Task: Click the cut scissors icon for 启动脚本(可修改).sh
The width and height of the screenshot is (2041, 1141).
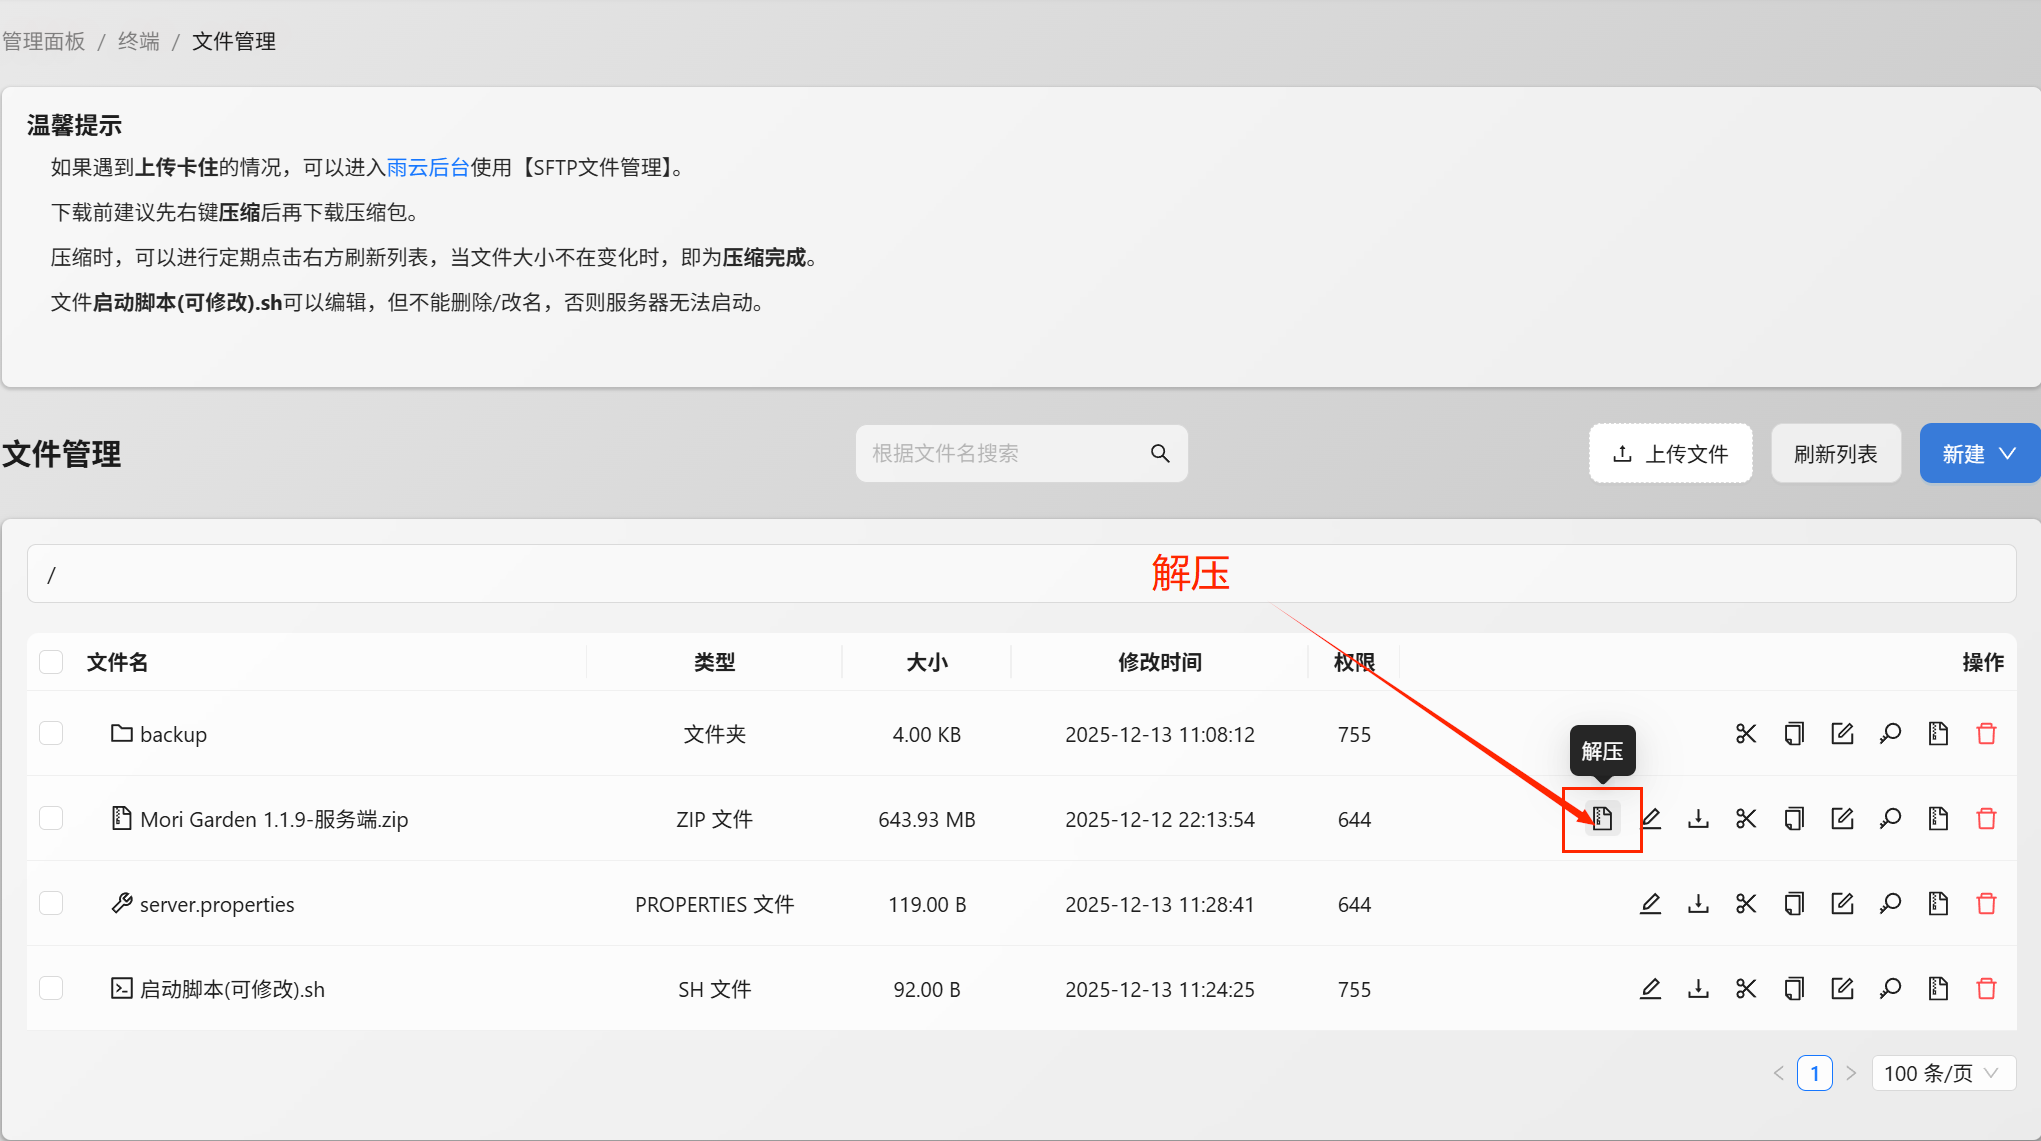Action: 1746,989
